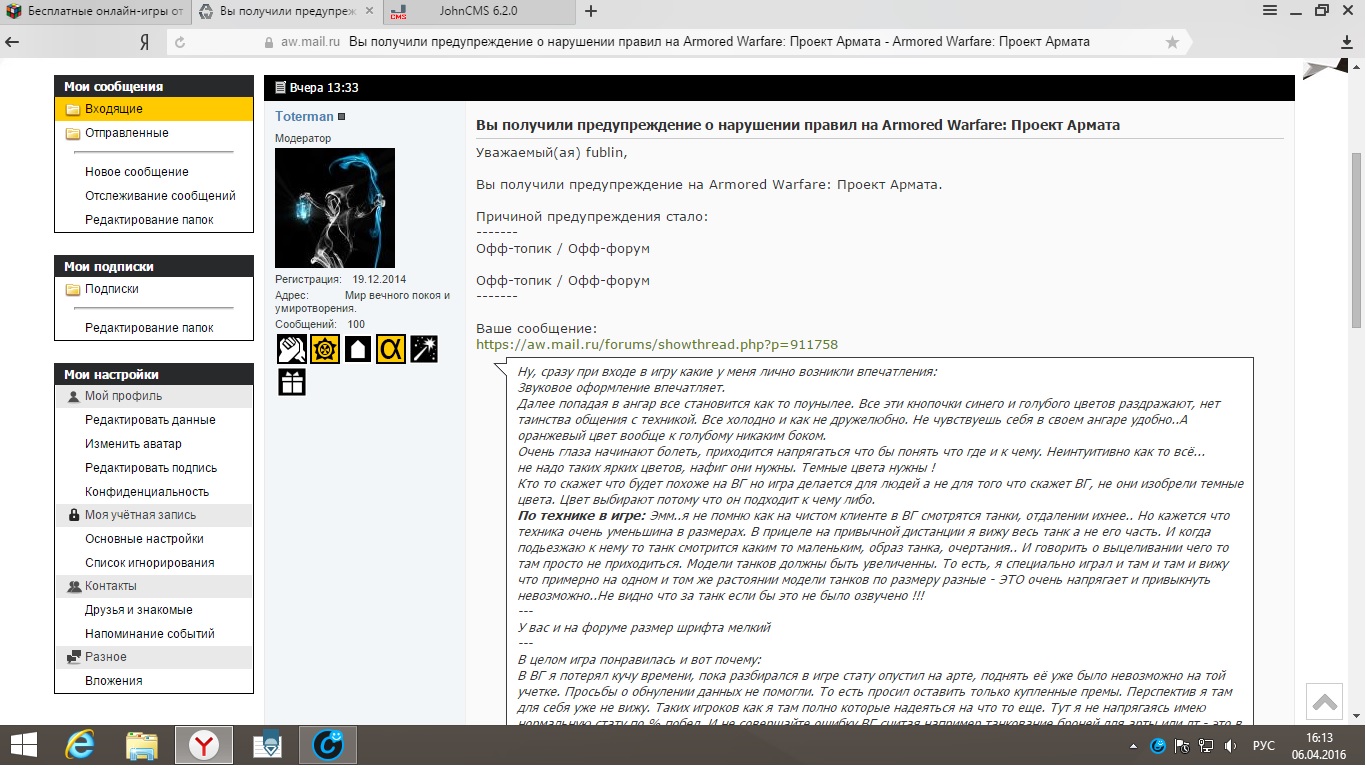Click the Yandex 'Я' home button
Image resolution: width=1366 pixels, height=768 pixels.
[x=144, y=42]
